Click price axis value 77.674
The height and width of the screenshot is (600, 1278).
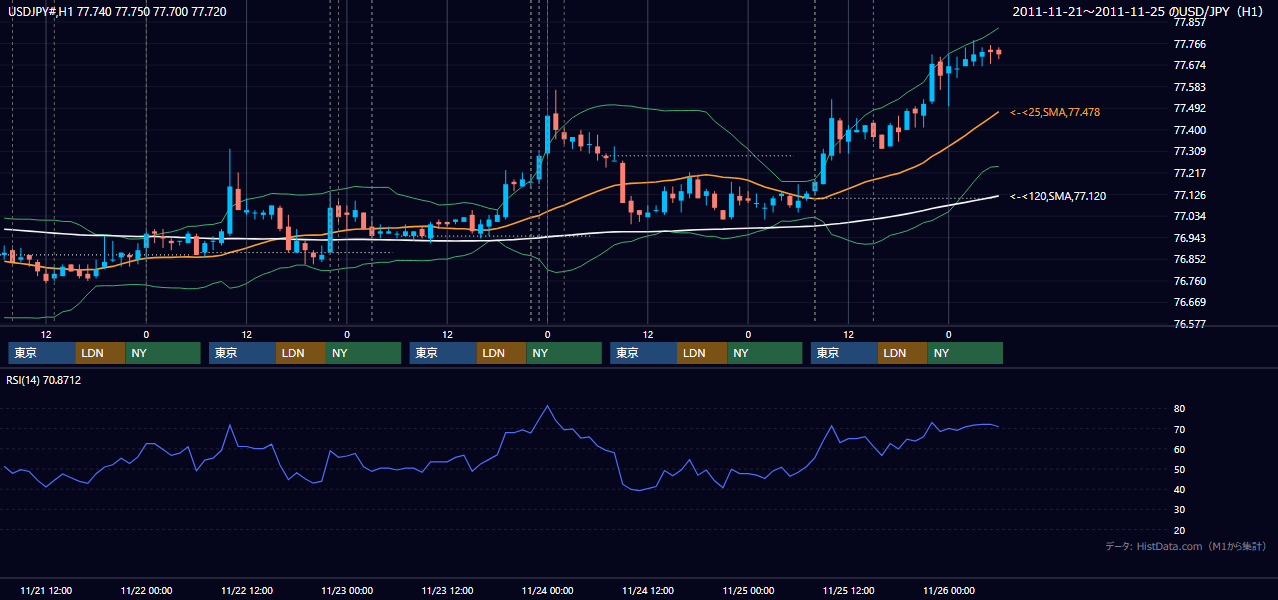tap(1189, 65)
